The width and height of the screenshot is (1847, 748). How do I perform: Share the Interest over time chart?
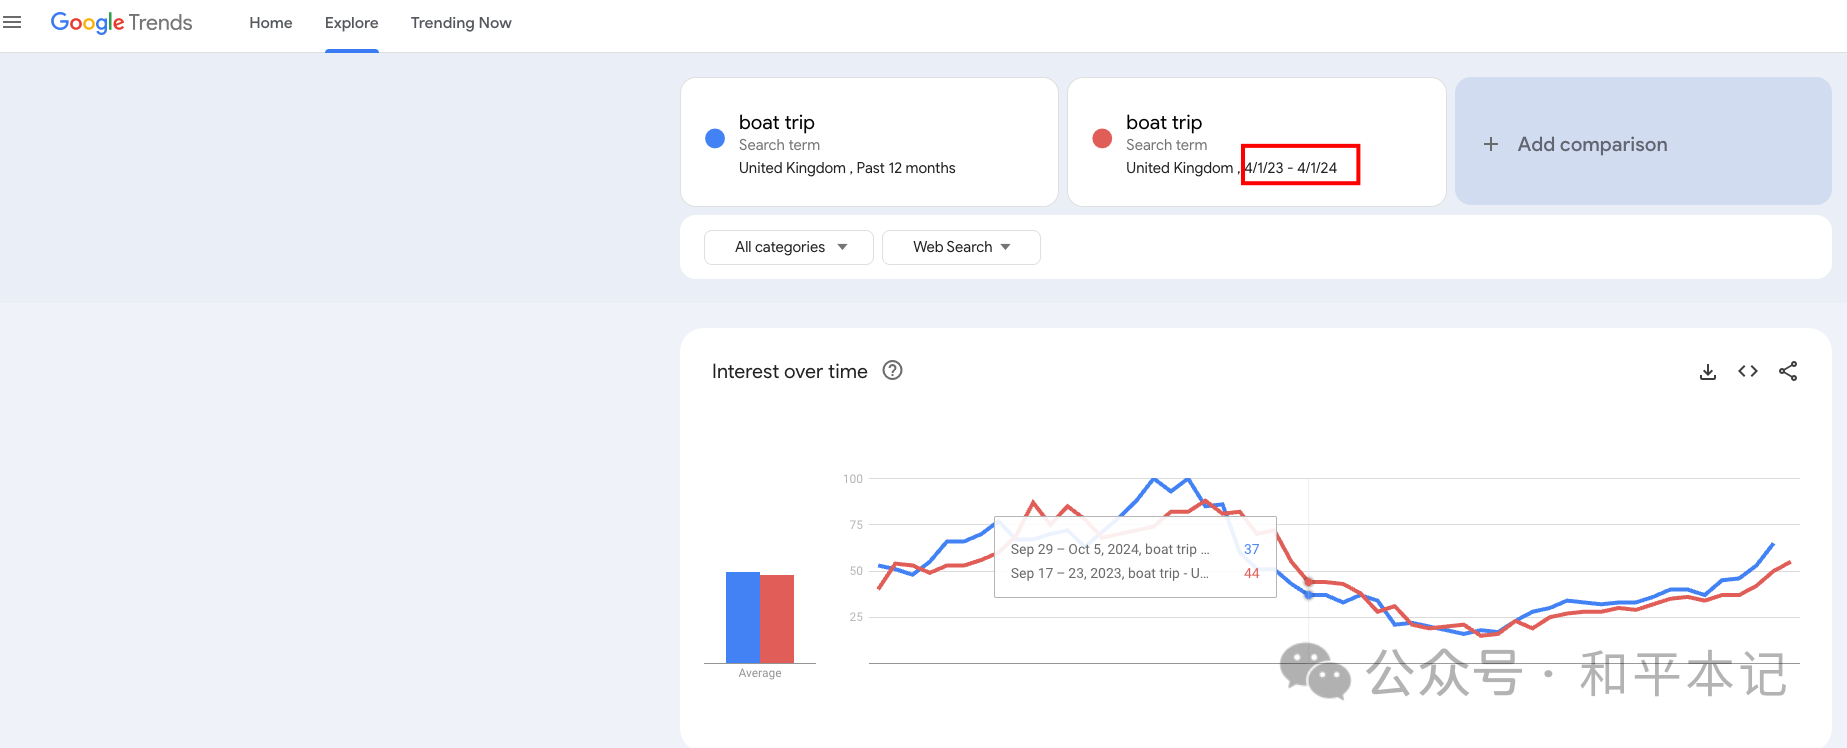click(x=1788, y=371)
